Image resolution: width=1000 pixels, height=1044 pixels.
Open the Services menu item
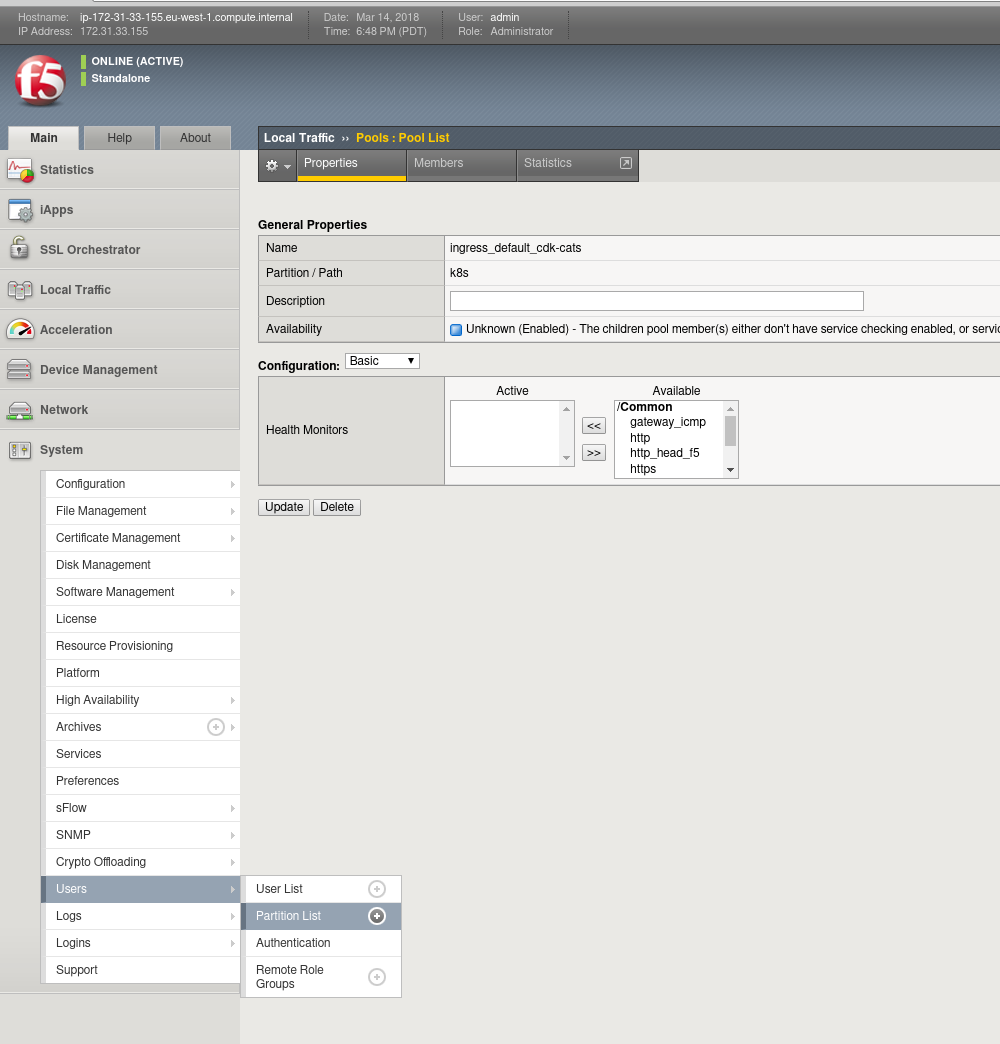142,754
